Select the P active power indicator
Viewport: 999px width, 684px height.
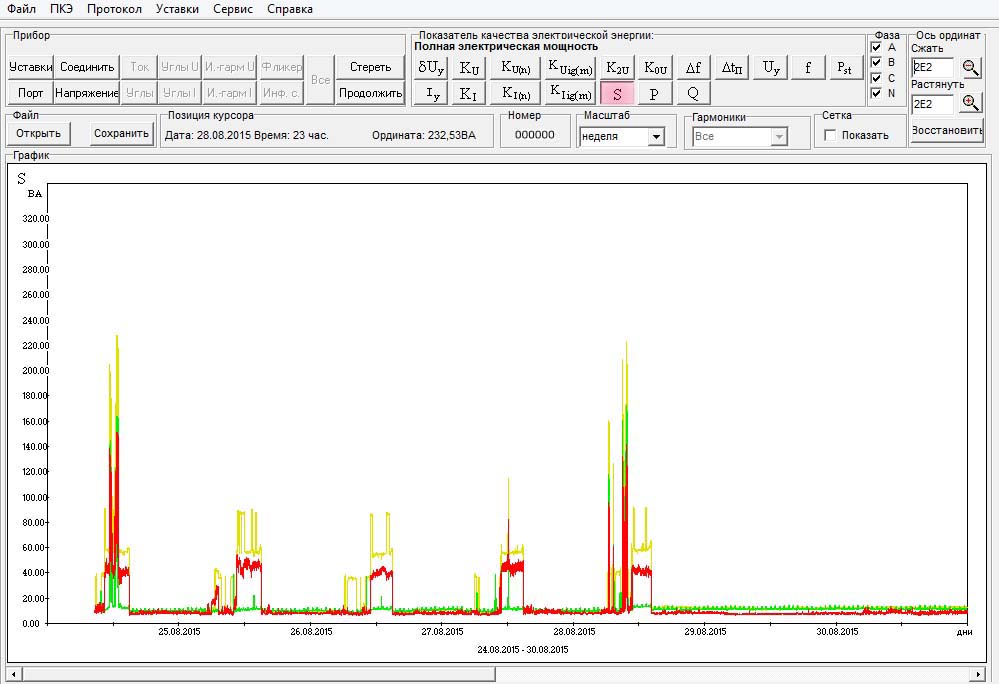click(655, 94)
